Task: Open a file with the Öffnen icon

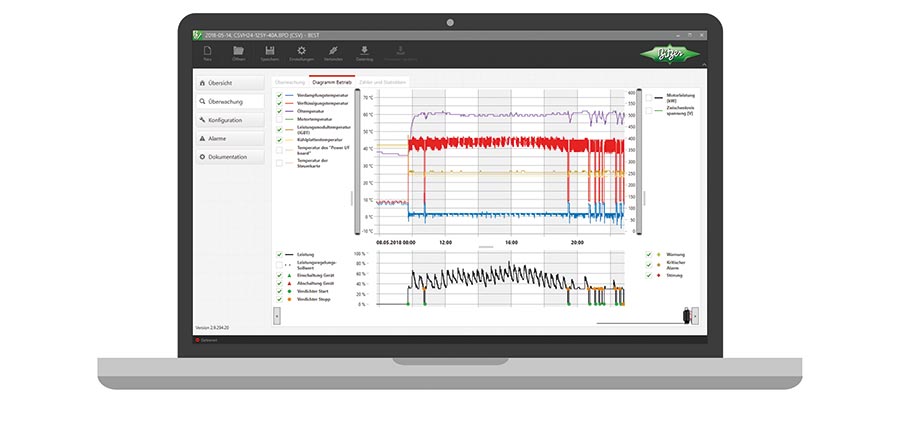Action: pyautogui.click(x=238, y=52)
